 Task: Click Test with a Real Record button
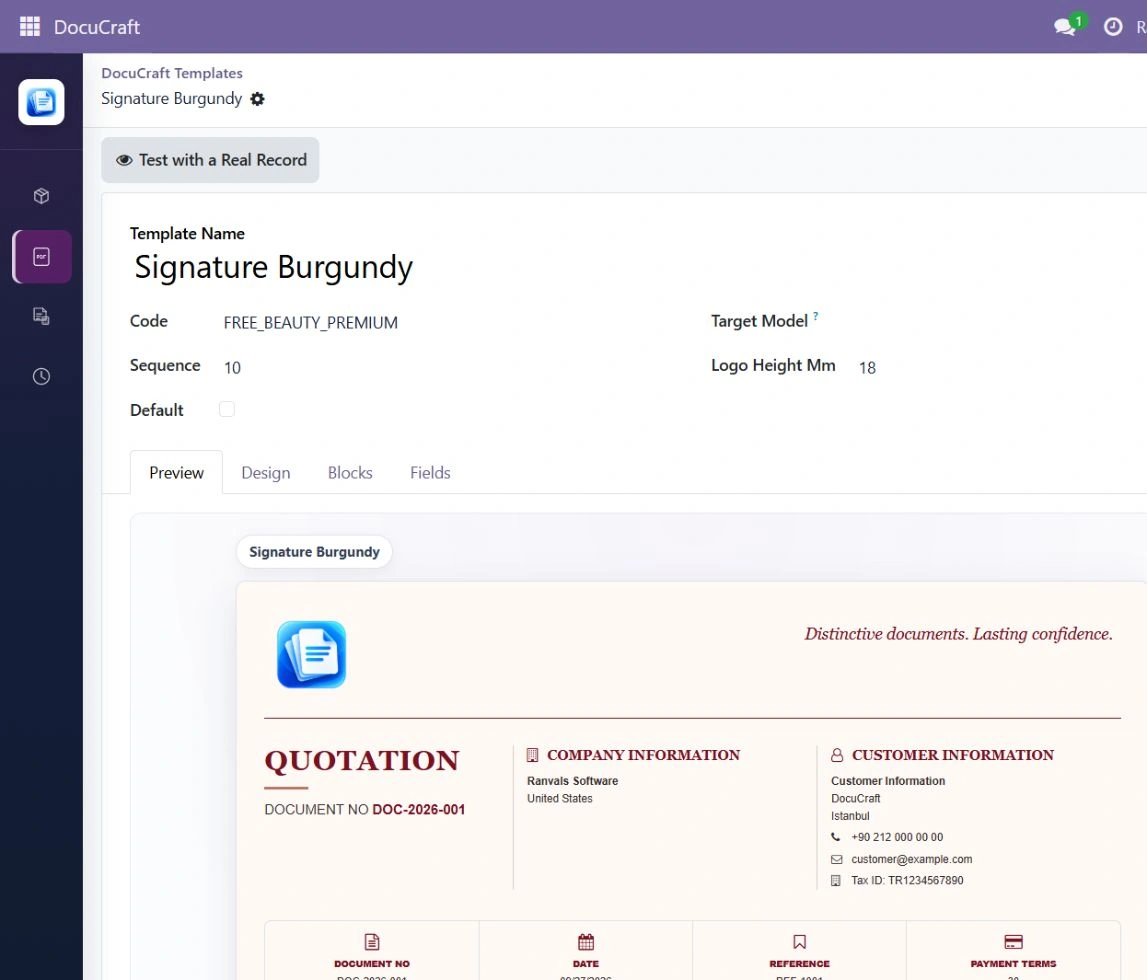pos(211,160)
